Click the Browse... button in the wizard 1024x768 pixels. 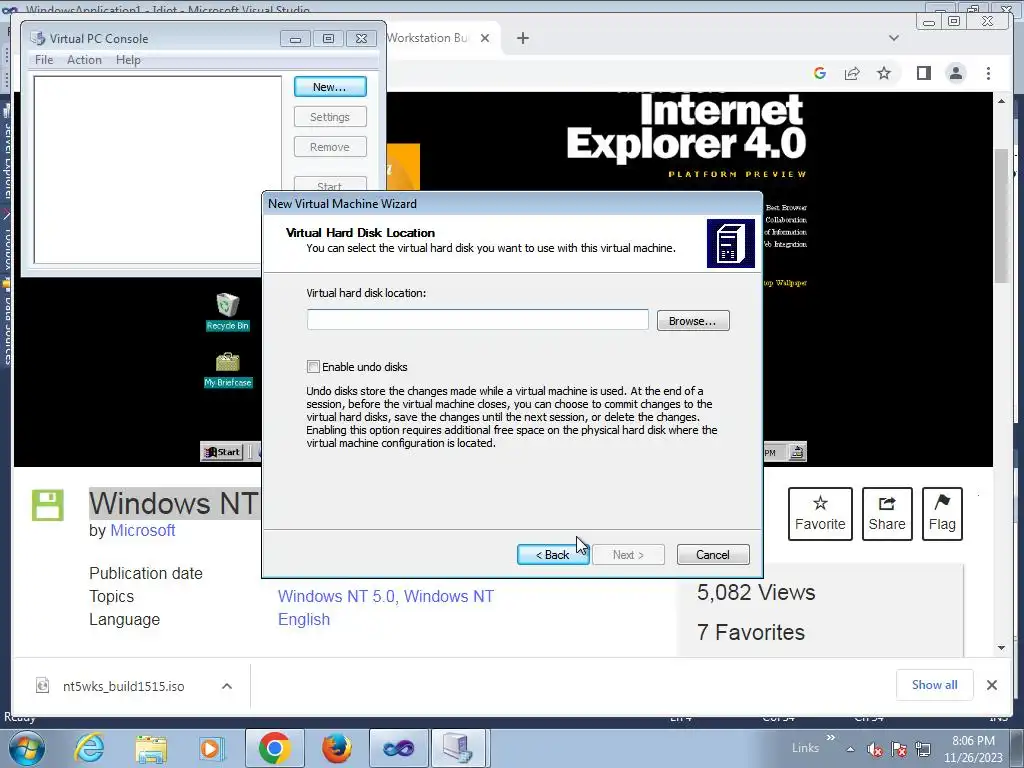point(693,321)
